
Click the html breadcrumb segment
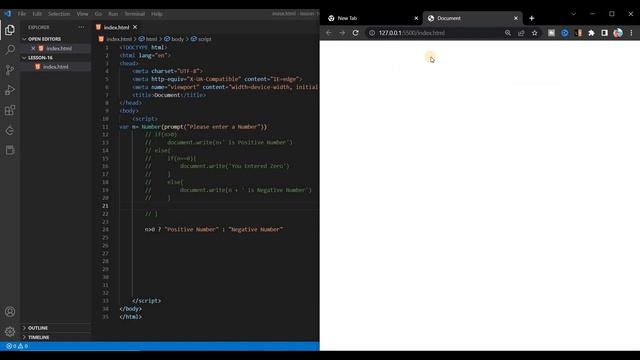coord(148,39)
